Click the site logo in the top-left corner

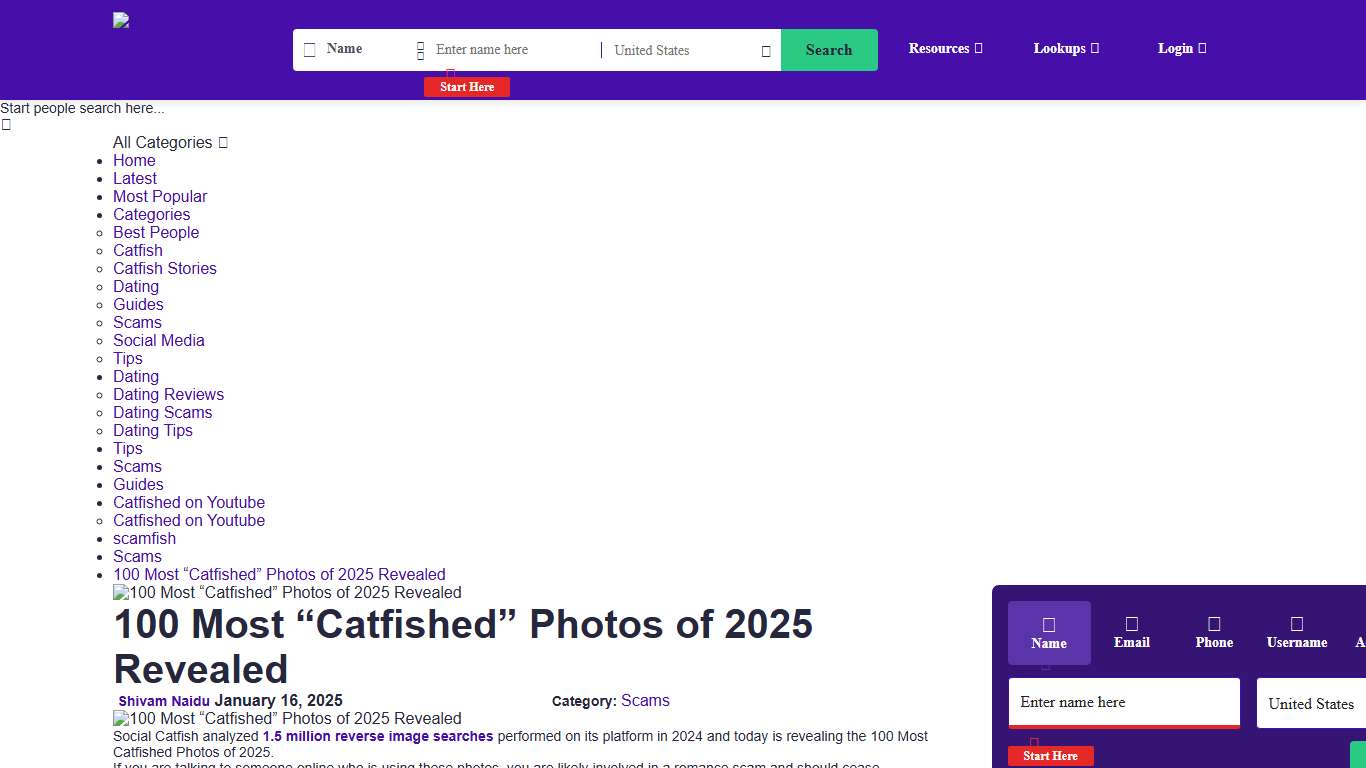pos(120,20)
